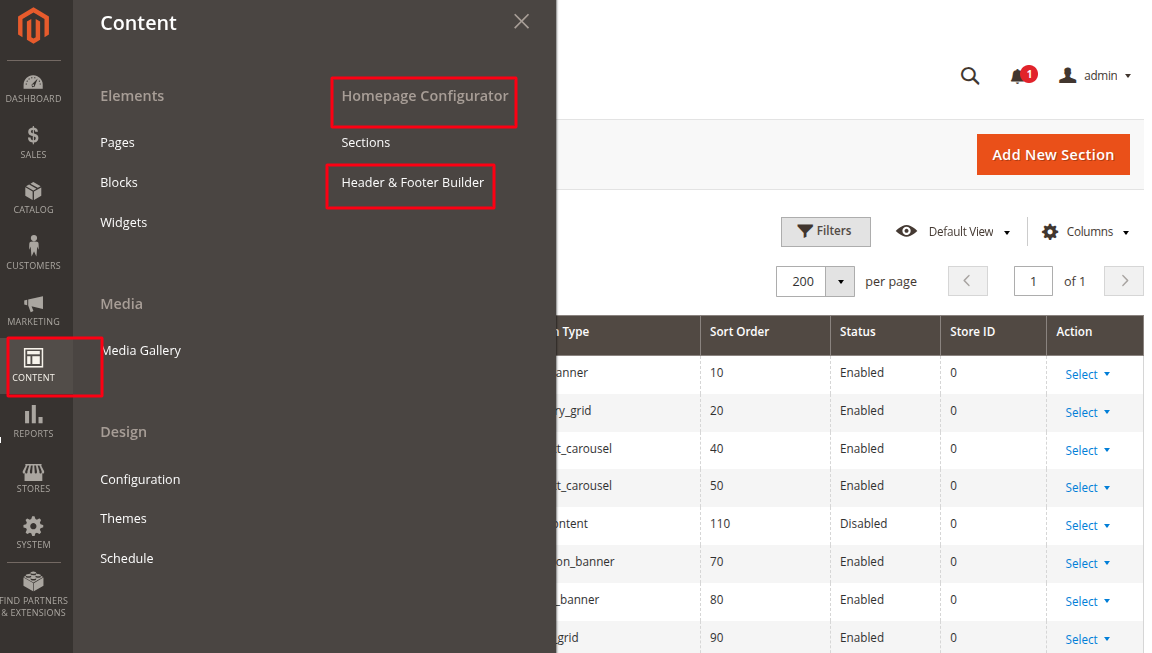Image resolution: width=1152 pixels, height=653 pixels.
Task: Open Select action for sort order 70
Action: click(x=1087, y=563)
